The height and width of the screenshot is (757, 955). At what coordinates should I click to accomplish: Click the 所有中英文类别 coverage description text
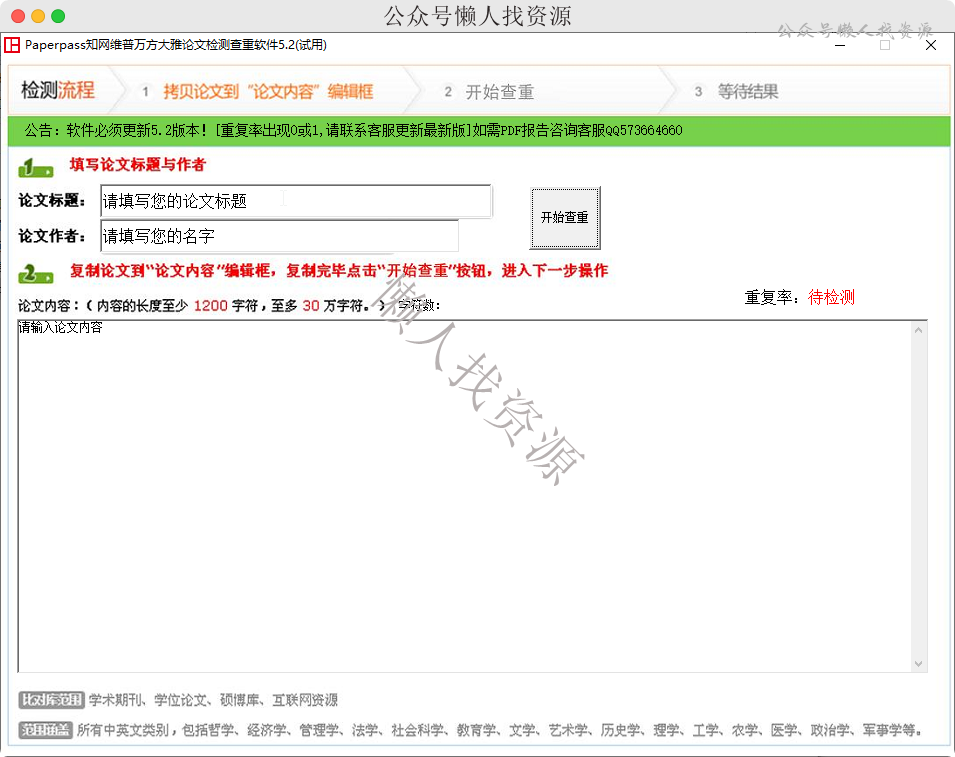[x=499, y=730]
